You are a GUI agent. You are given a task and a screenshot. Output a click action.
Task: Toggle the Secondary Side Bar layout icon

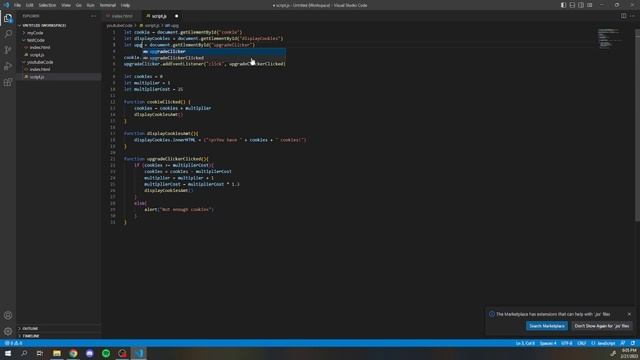[581, 5]
